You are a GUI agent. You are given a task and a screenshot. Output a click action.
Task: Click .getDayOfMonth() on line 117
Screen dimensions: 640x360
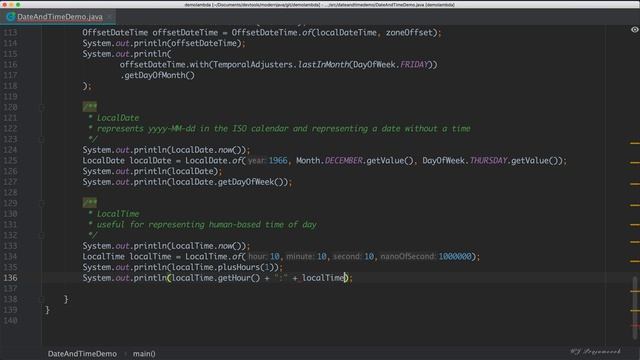point(158,75)
